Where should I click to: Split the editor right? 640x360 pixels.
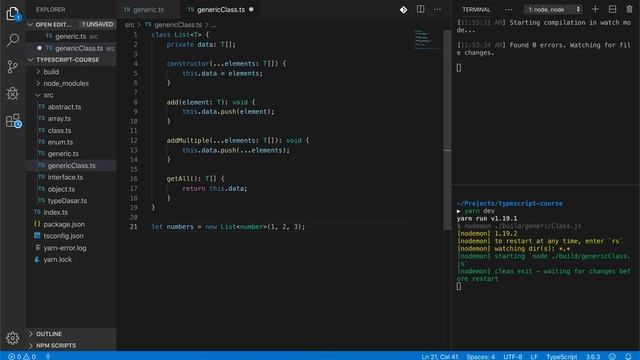click(420, 9)
